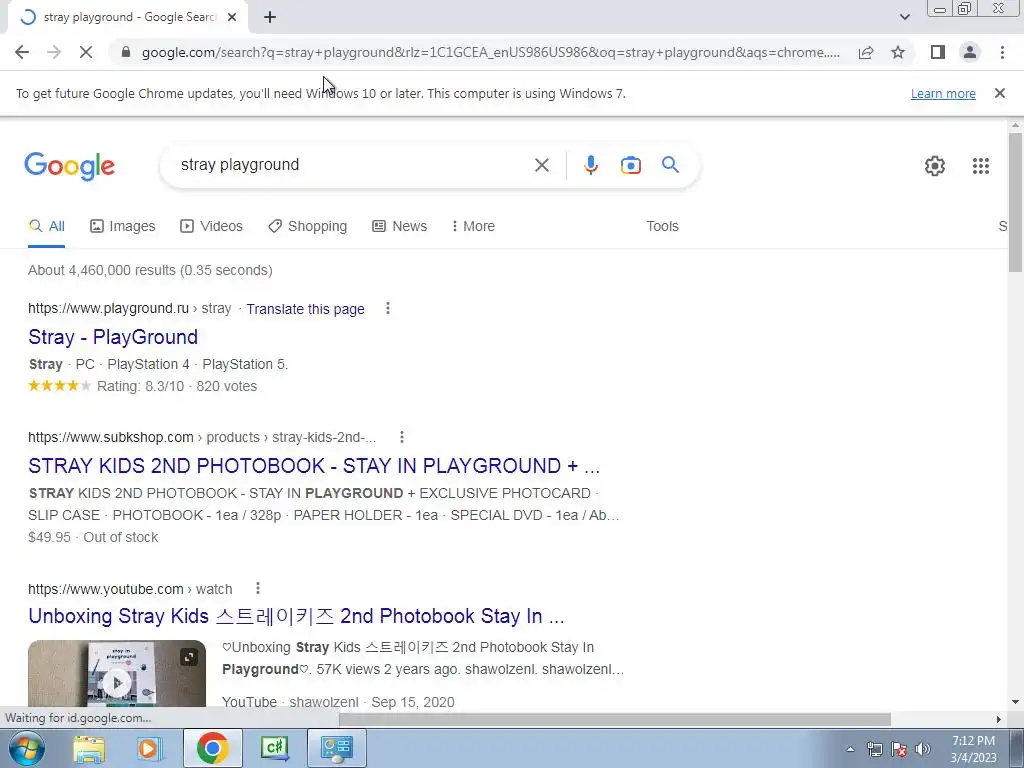1024x768 pixels.
Task: Open the network status tray icon
Action: tap(874, 749)
